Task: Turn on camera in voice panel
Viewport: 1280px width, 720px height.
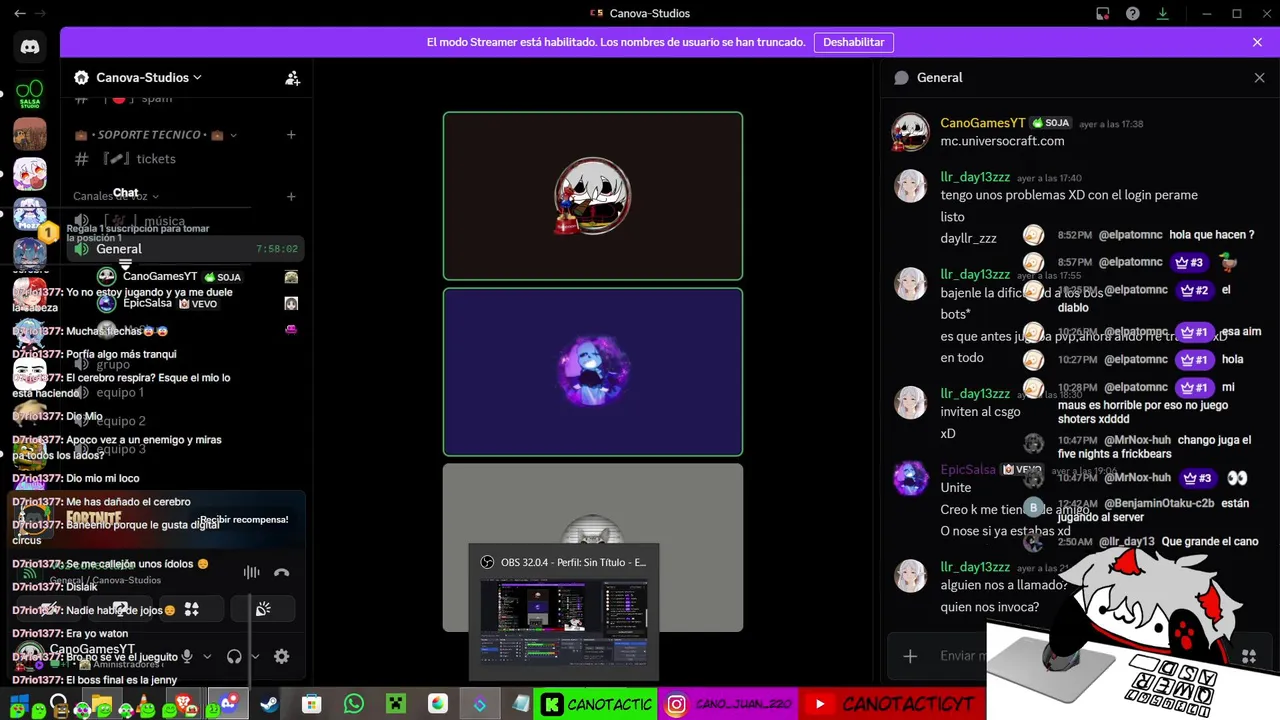Action: pos(48,608)
